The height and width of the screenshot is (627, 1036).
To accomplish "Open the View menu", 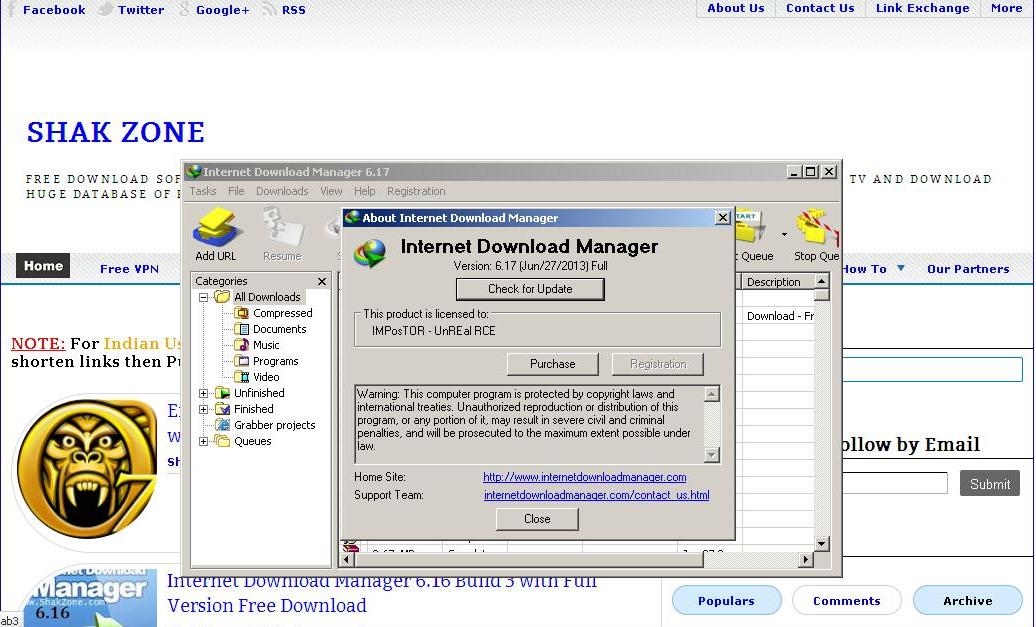I will (331, 191).
